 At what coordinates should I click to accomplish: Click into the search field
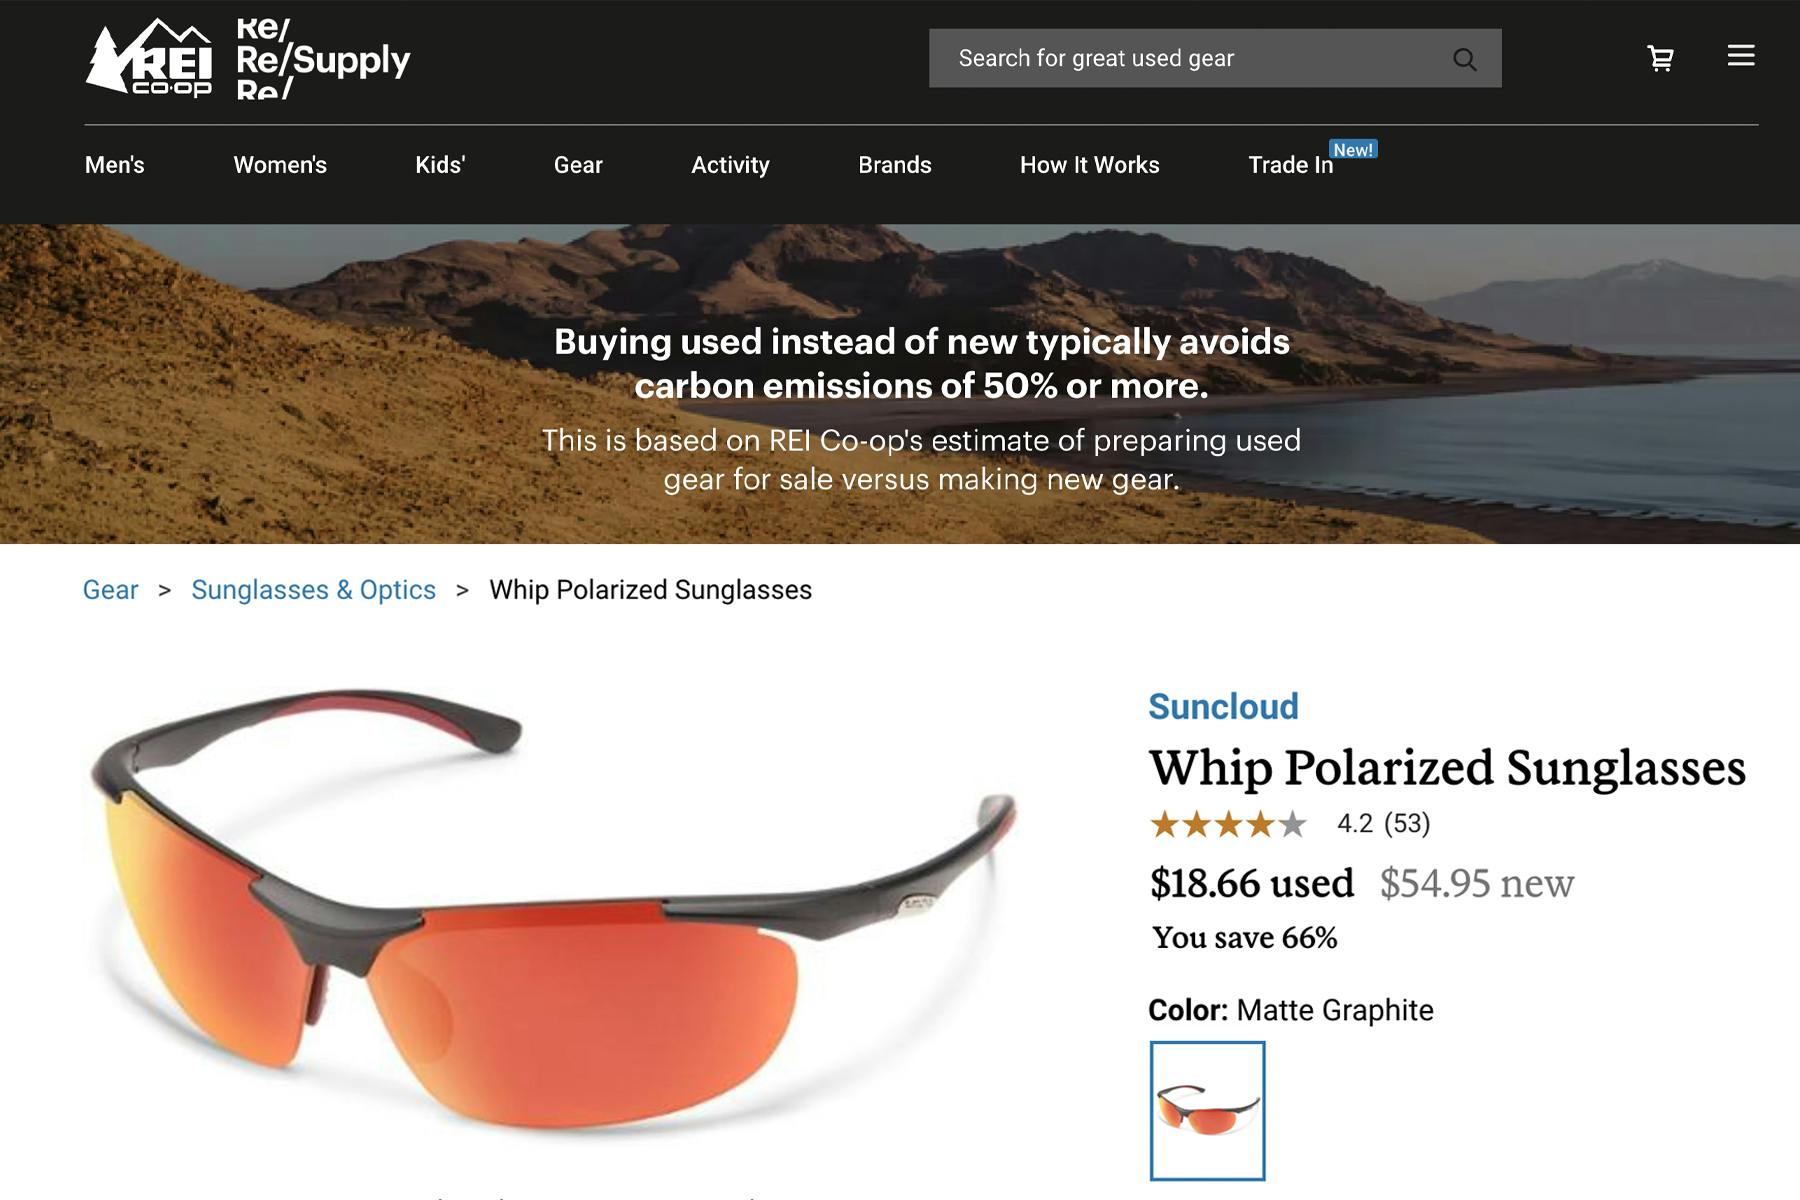click(1150, 58)
